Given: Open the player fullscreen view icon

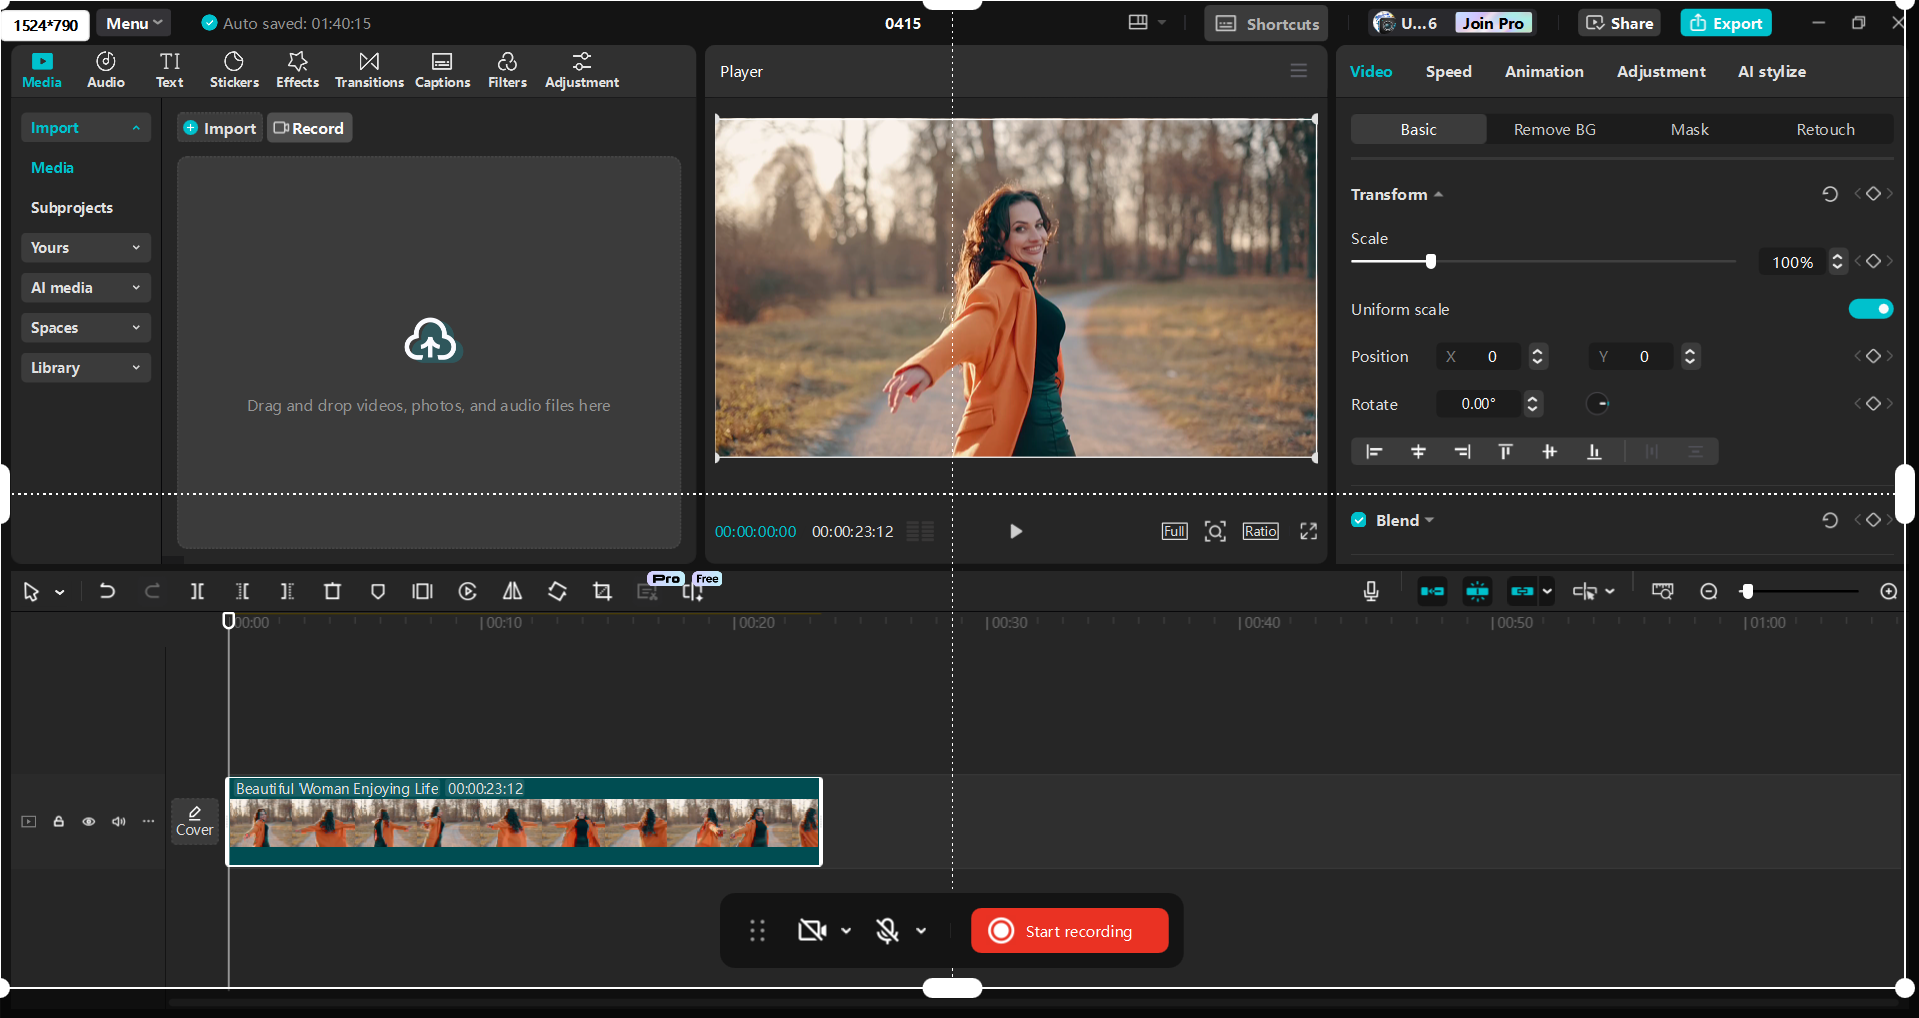Looking at the screenshot, I should pyautogui.click(x=1308, y=531).
